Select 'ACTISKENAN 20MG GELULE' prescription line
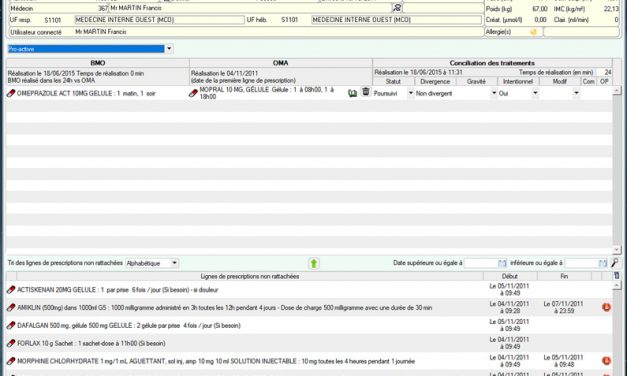Screen dimensions: 627x376 [118, 290]
